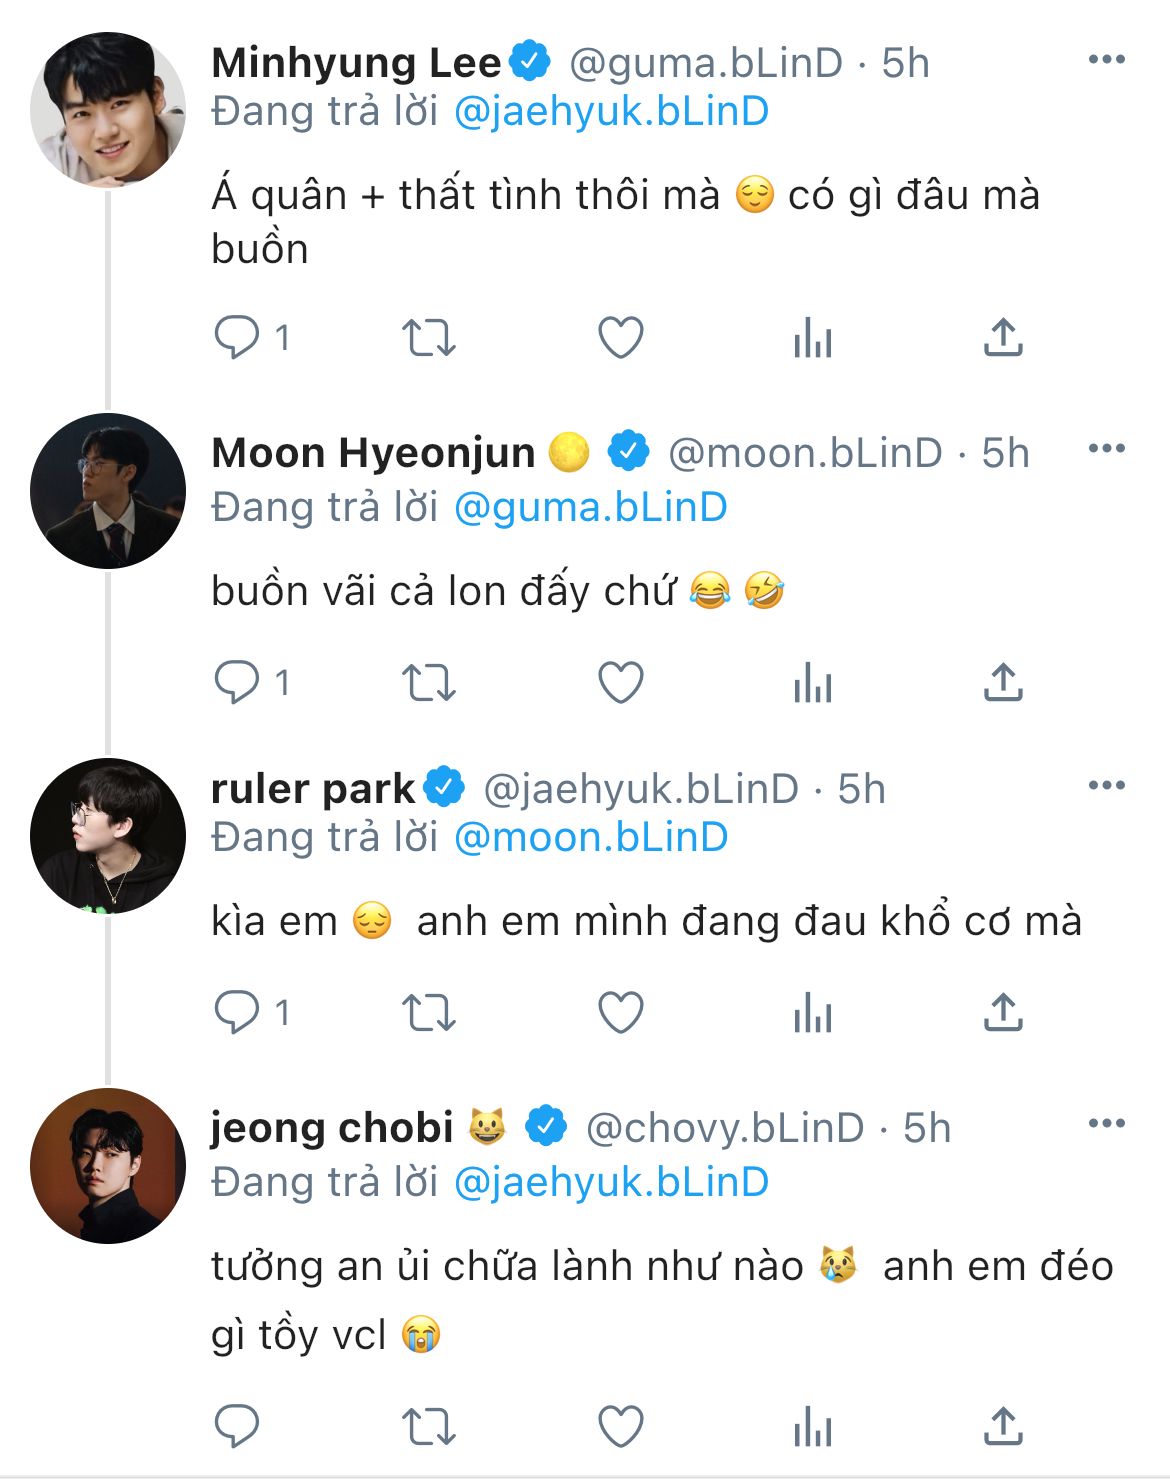
Task: Open more options on Minhyung Lee's tweet
Action: [x=1106, y=60]
